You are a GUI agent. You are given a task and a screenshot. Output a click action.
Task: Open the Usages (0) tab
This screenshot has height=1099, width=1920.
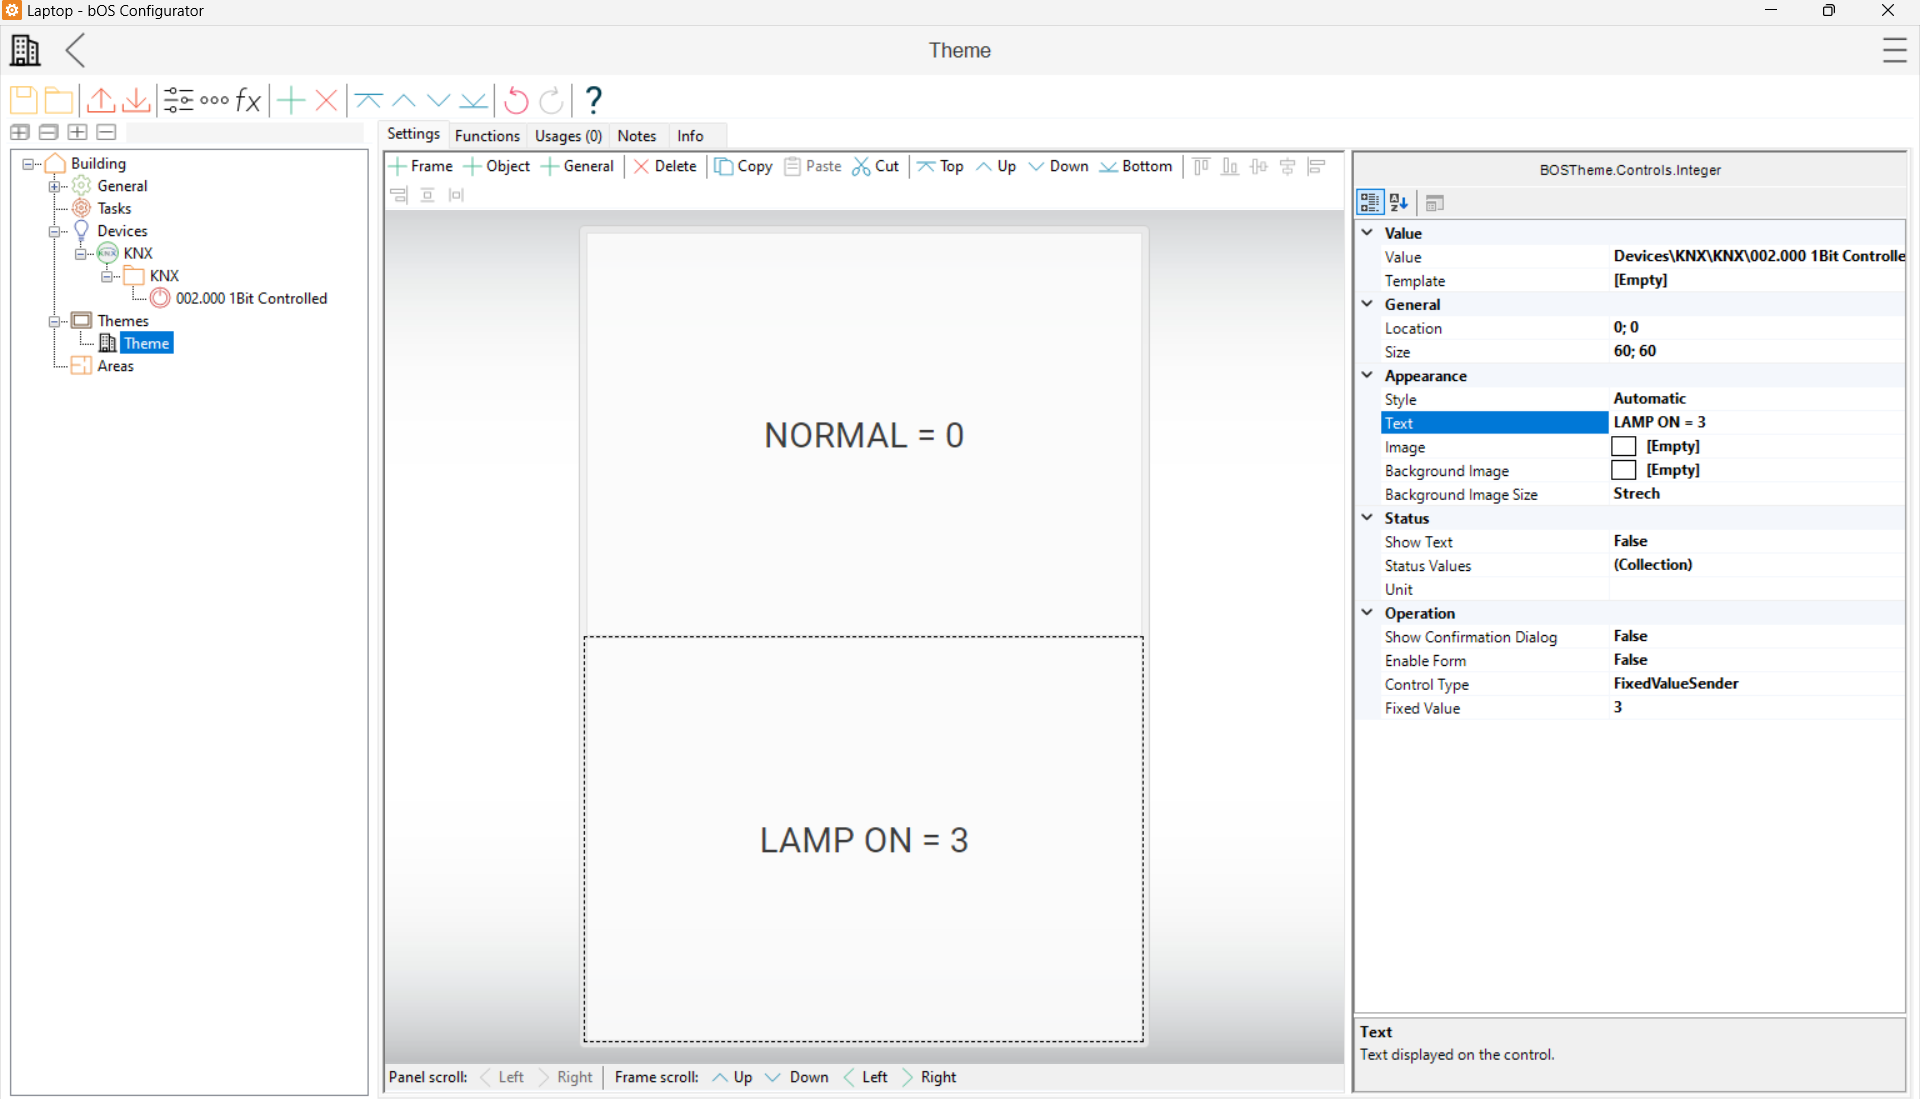(x=568, y=136)
